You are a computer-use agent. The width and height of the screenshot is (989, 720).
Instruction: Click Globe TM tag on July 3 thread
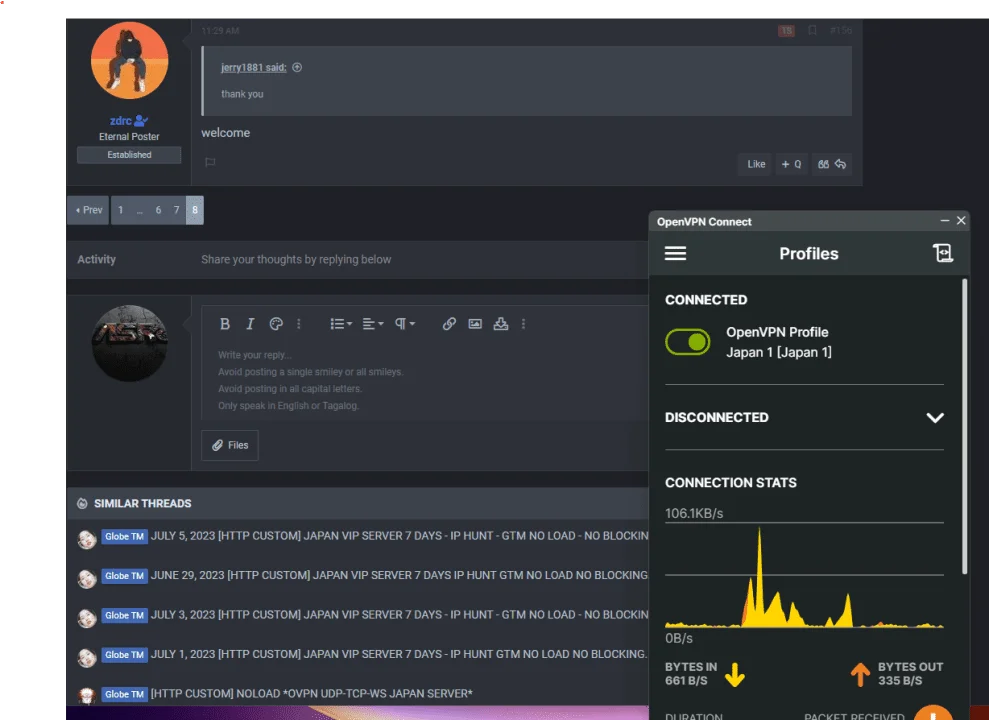pyautogui.click(x=124, y=615)
